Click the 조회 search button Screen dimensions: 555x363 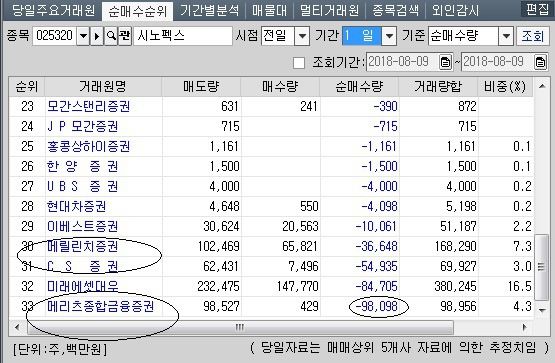tap(533, 36)
